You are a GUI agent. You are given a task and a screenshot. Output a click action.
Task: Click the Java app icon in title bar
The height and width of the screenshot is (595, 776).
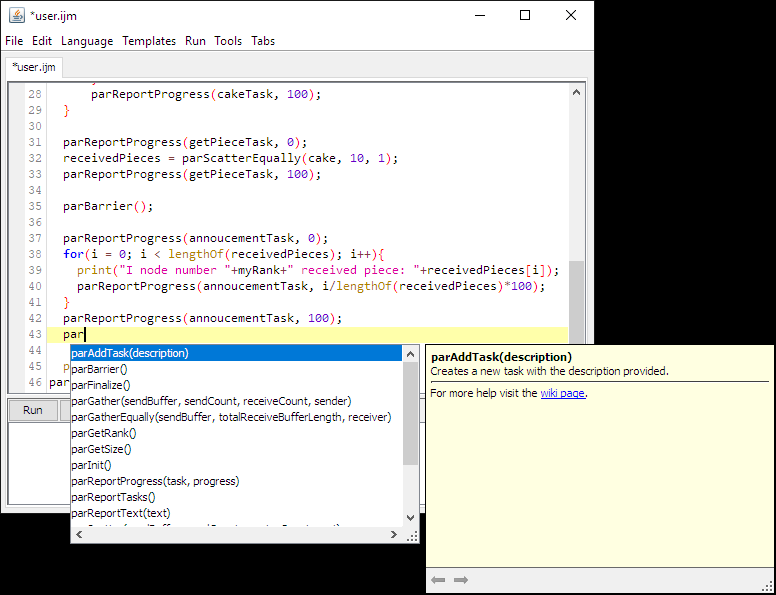(x=16, y=15)
